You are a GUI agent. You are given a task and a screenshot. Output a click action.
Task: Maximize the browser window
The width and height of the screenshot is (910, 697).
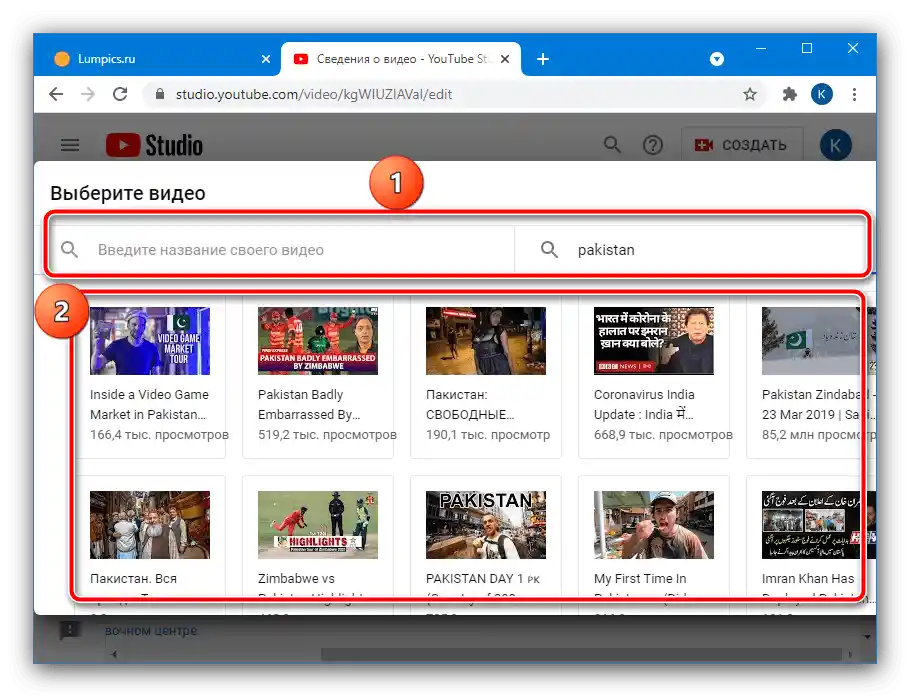pyautogui.click(x=807, y=48)
